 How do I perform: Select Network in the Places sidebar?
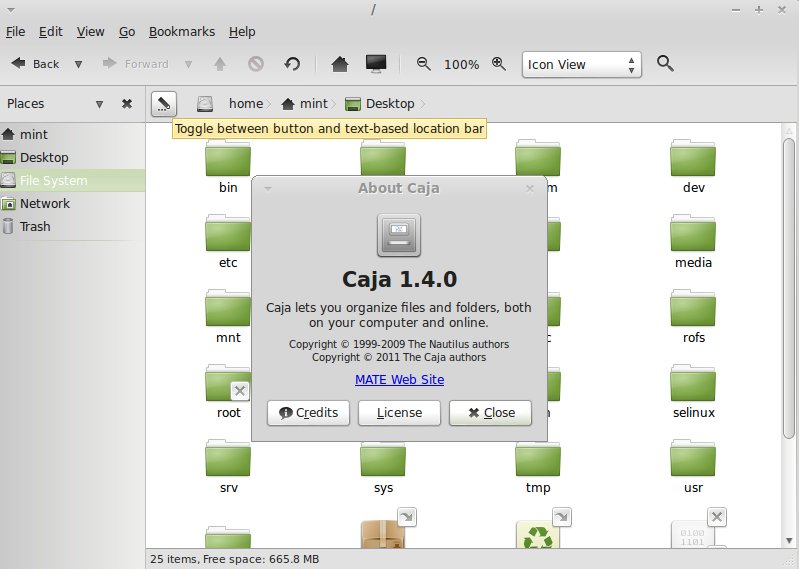(x=45, y=203)
